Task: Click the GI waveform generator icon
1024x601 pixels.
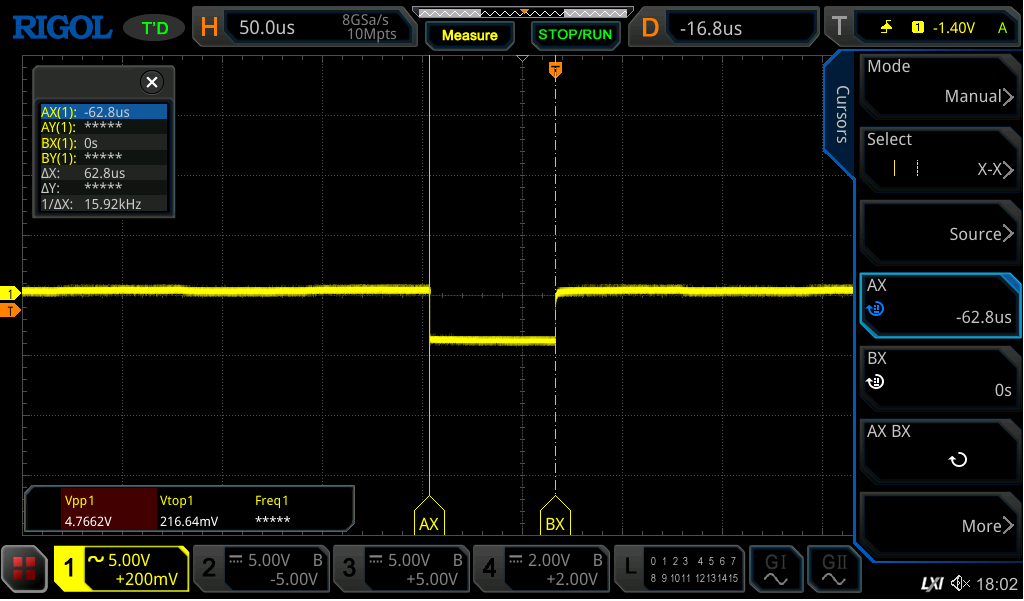Action: (775, 569)
